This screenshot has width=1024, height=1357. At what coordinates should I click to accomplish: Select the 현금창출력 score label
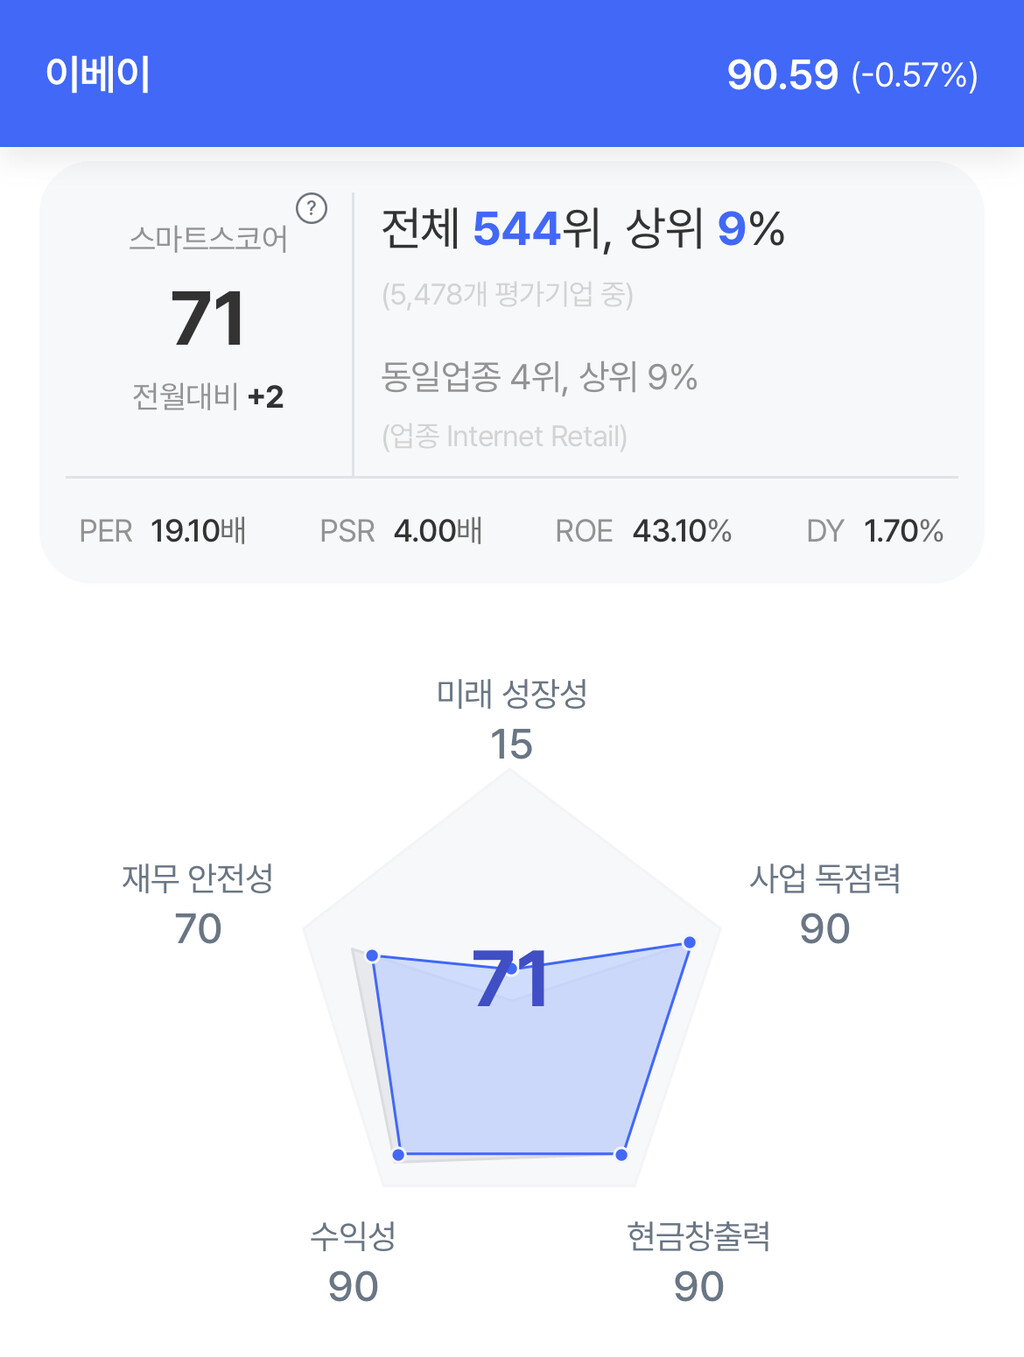pyautogui.click(x=698, y=1236)
